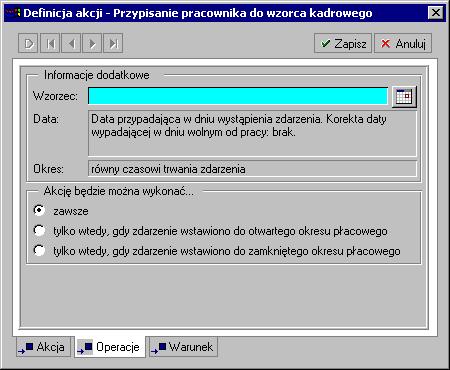450x370 pixels.
Task: Click the application icon in the title bar
Action: tap(13, 13)
